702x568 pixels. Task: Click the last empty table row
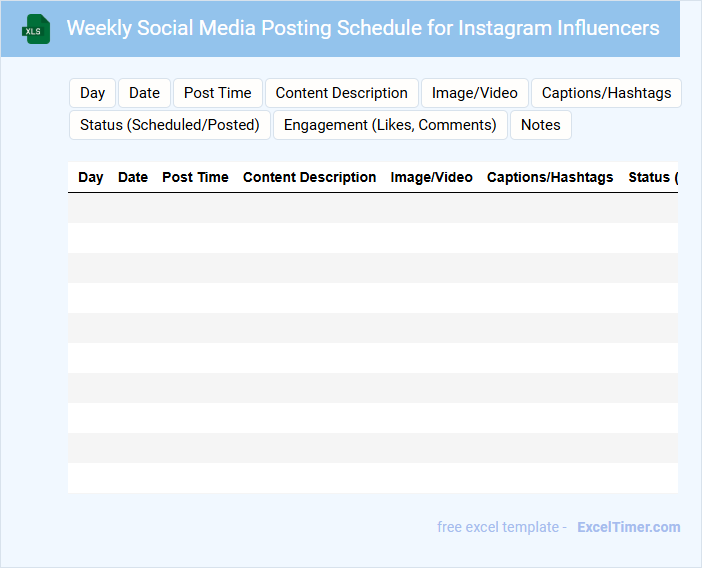pyautogui.click(x=372, y=478)
